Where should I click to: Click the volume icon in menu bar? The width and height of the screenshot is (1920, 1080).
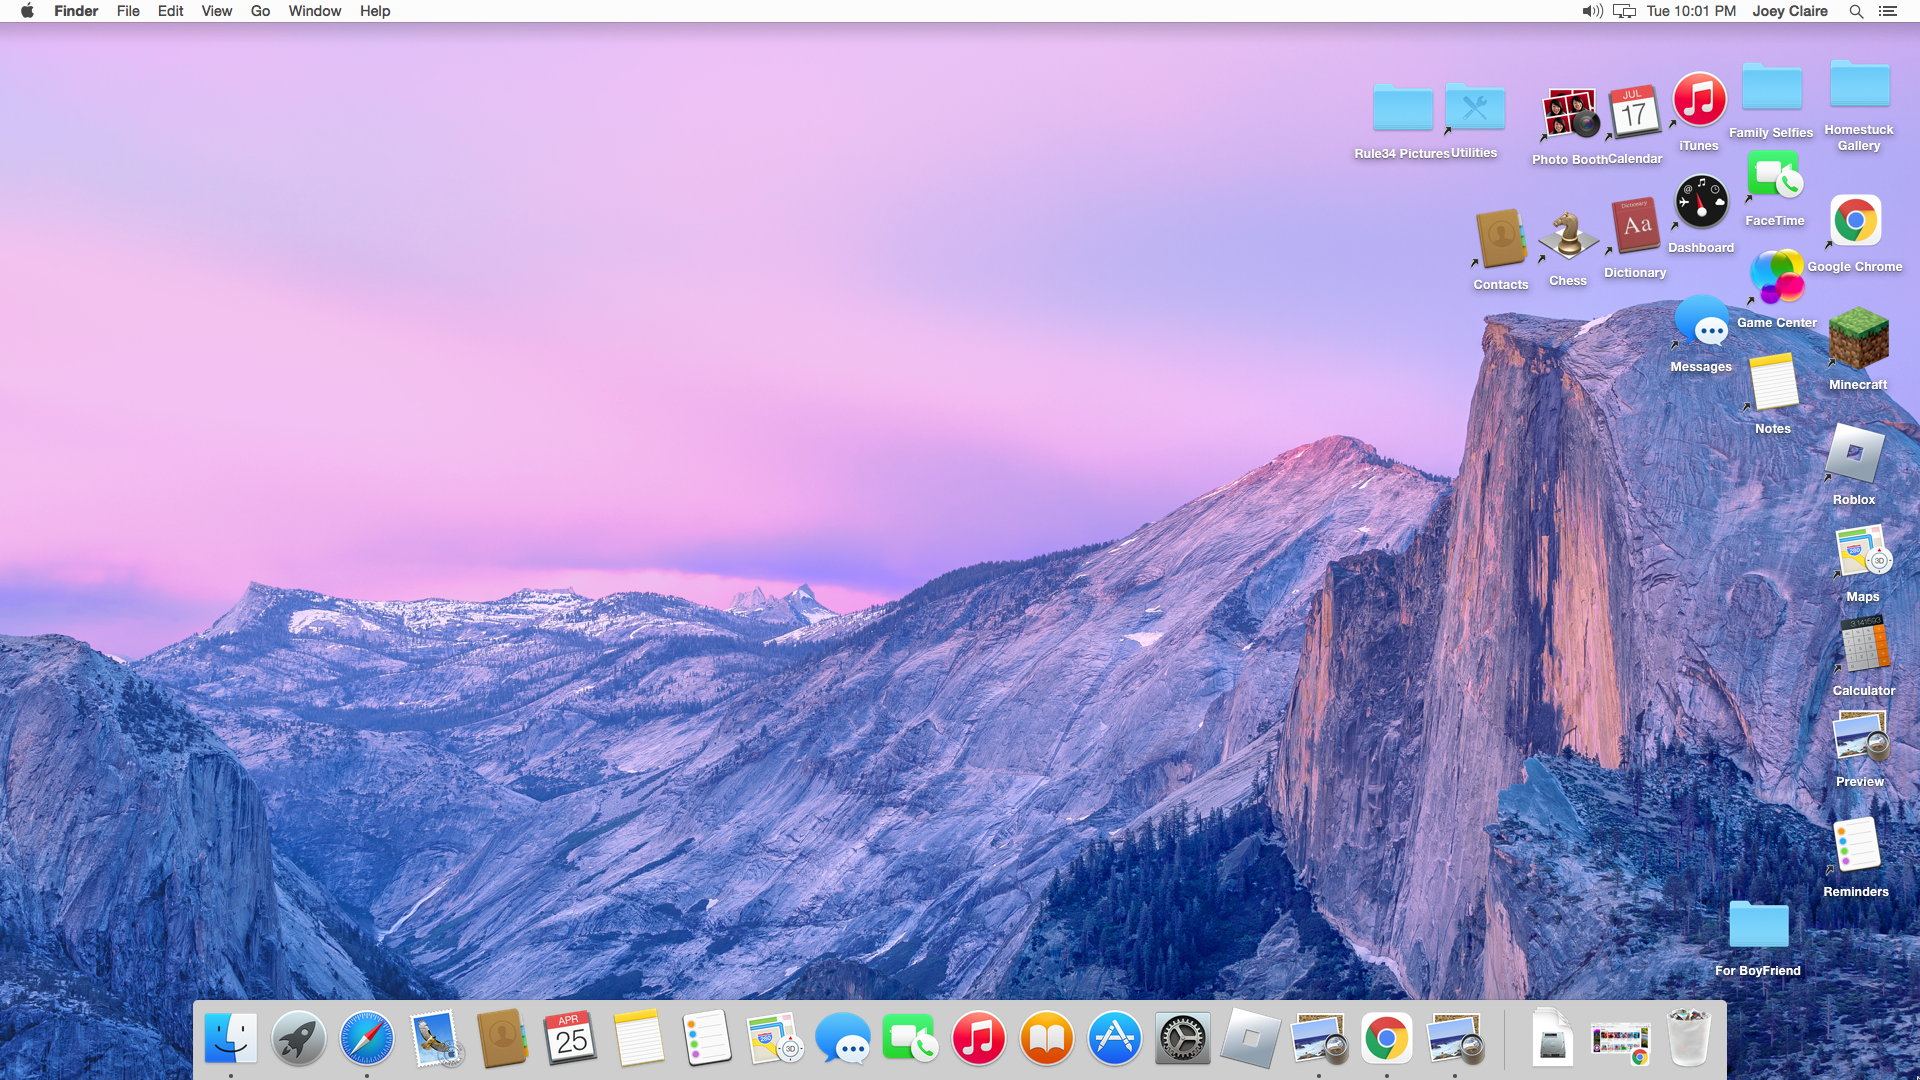1592,11
